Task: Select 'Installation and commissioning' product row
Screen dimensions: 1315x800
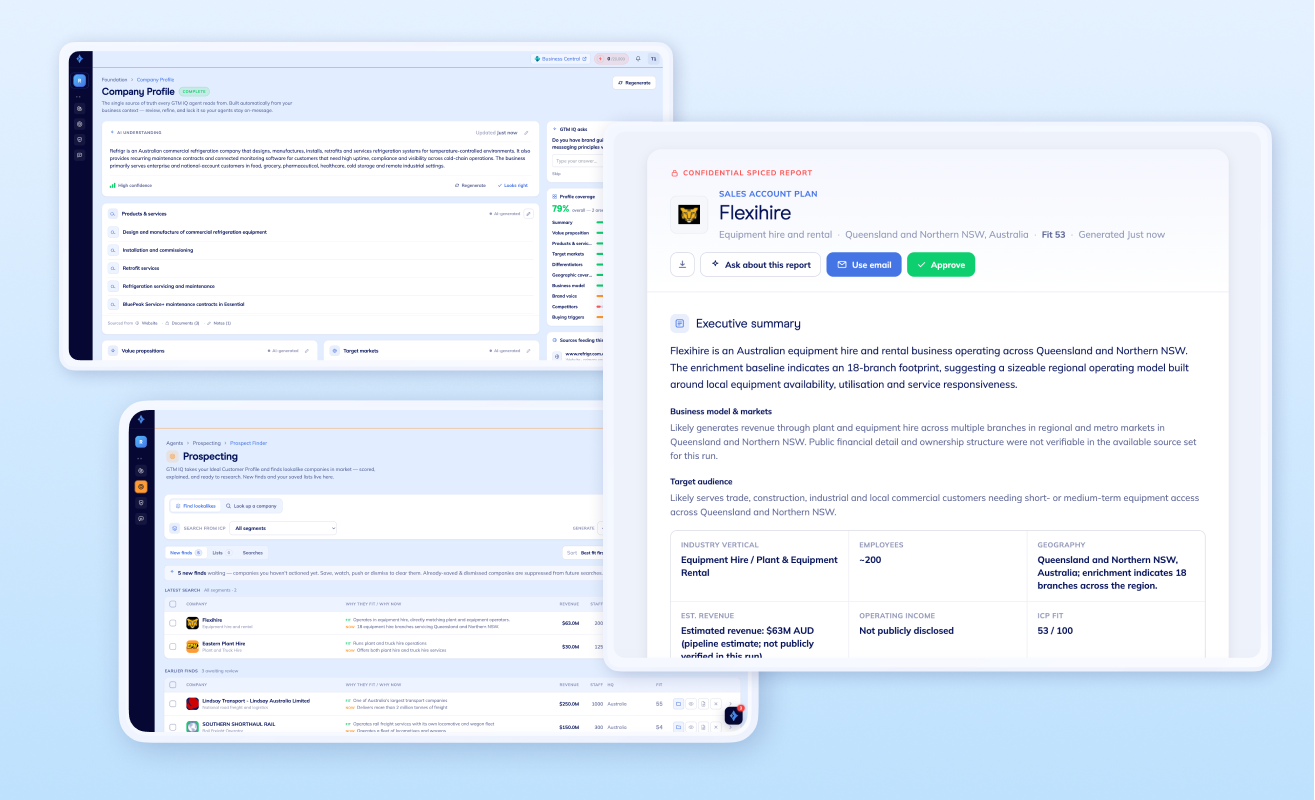Action: pos(320,250)
